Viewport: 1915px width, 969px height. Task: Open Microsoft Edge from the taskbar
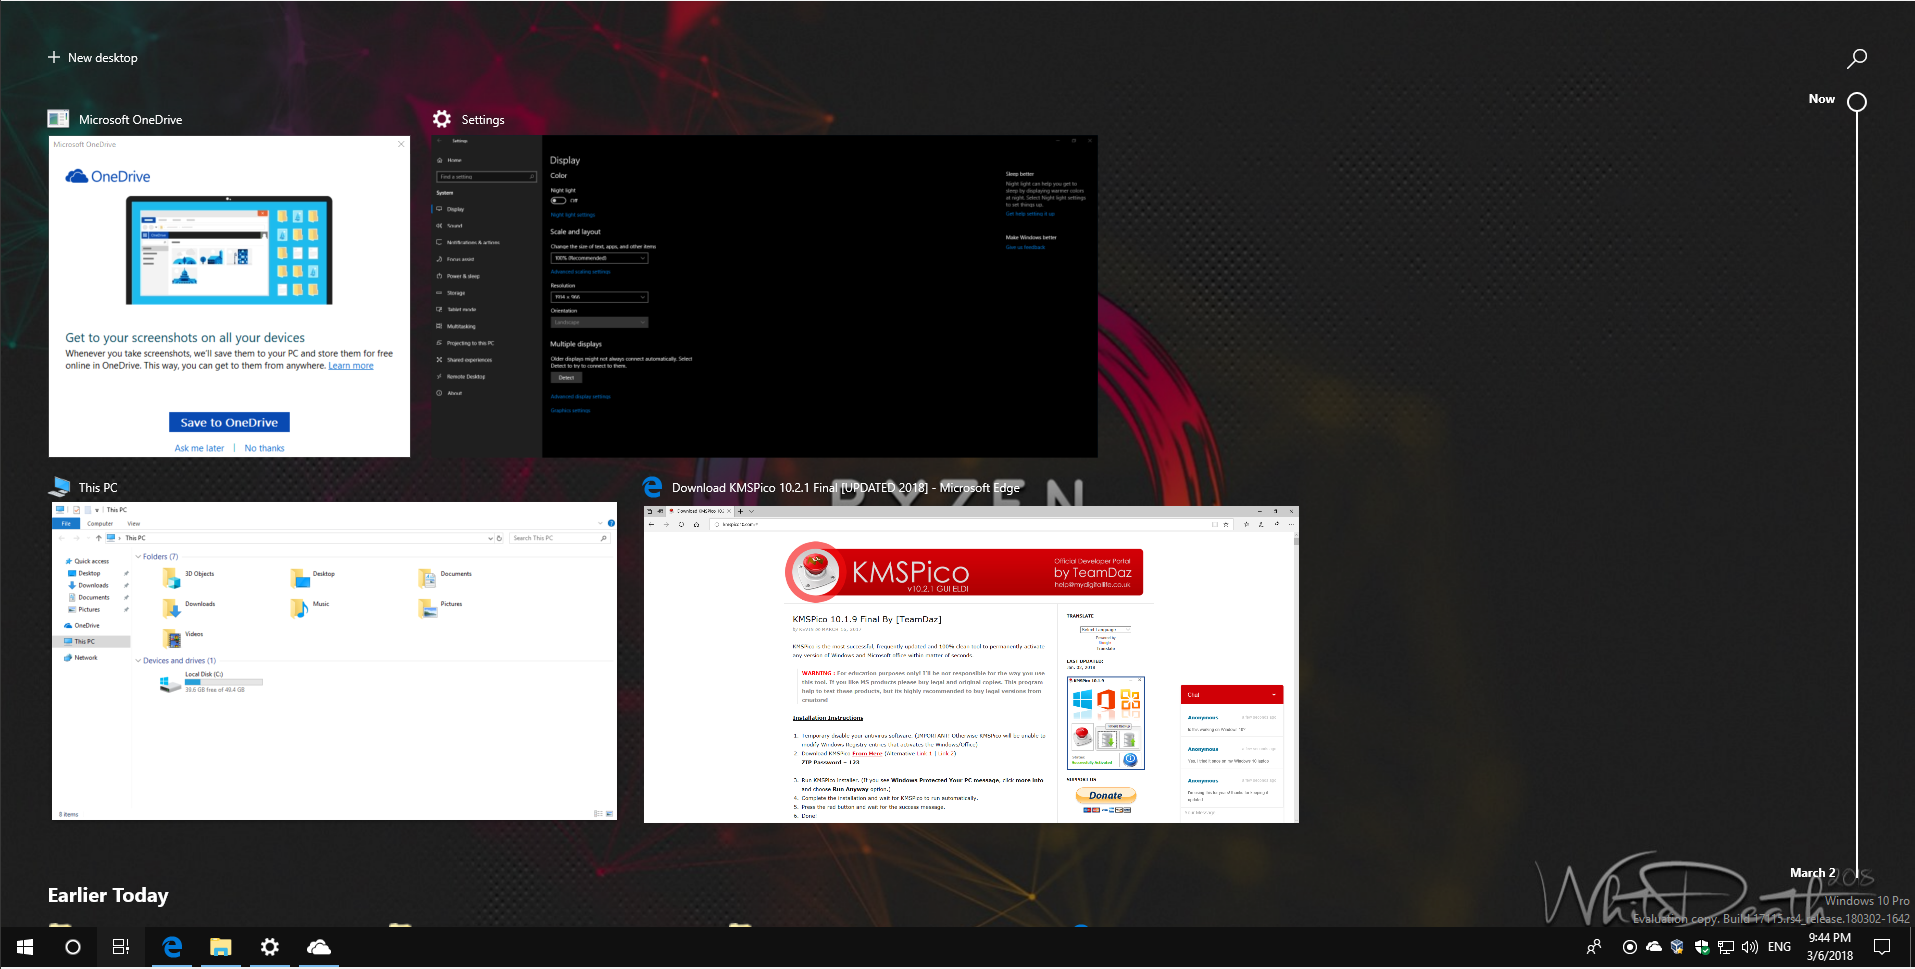point(172,947)
